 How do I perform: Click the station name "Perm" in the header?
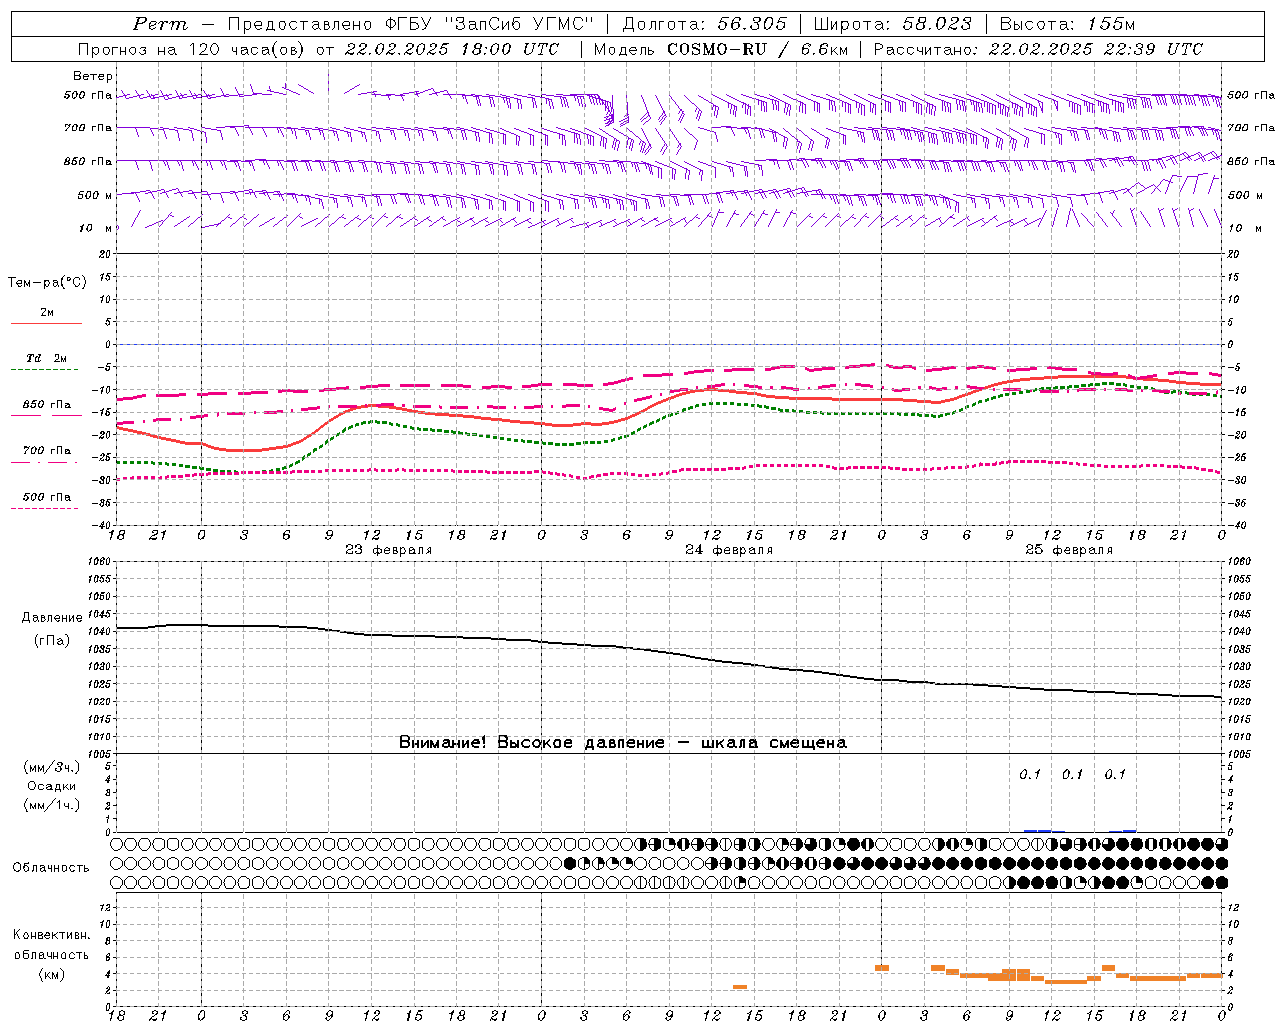tap(160, 24)
